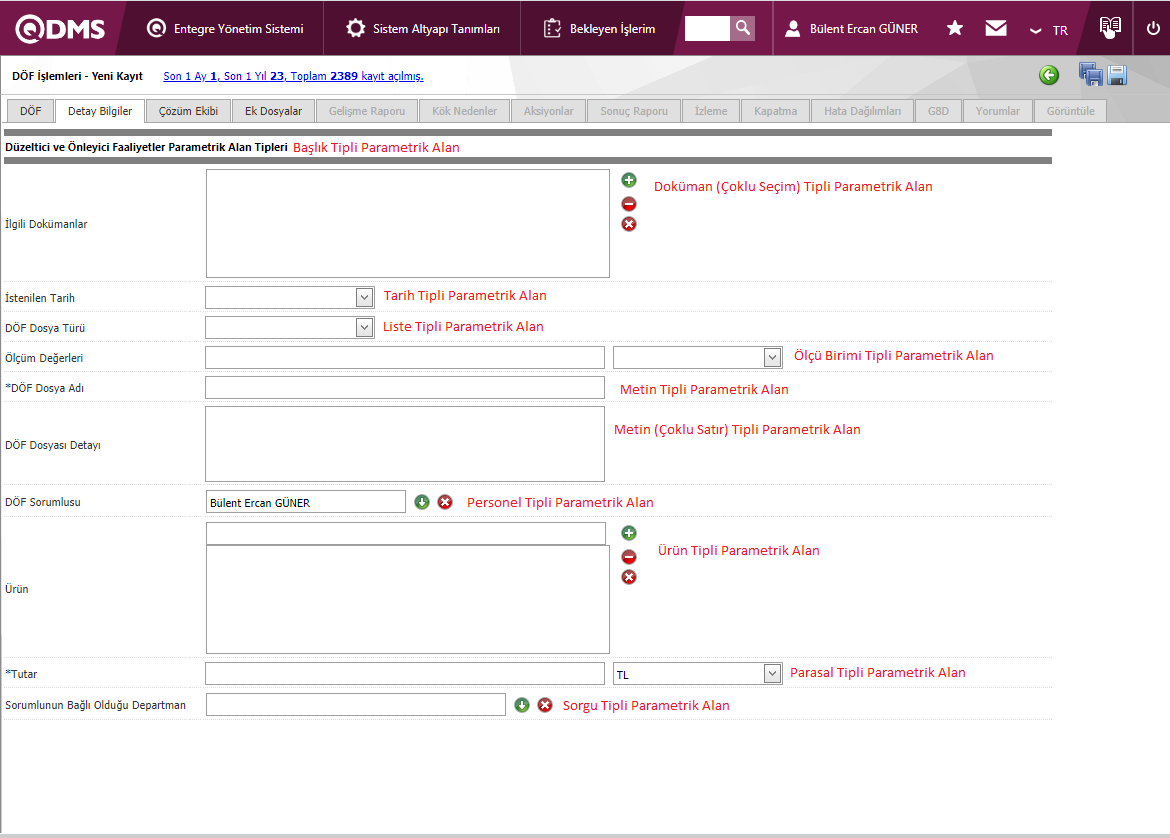
Task: Click the green back arrow icon
Action: pos(1048,75)
